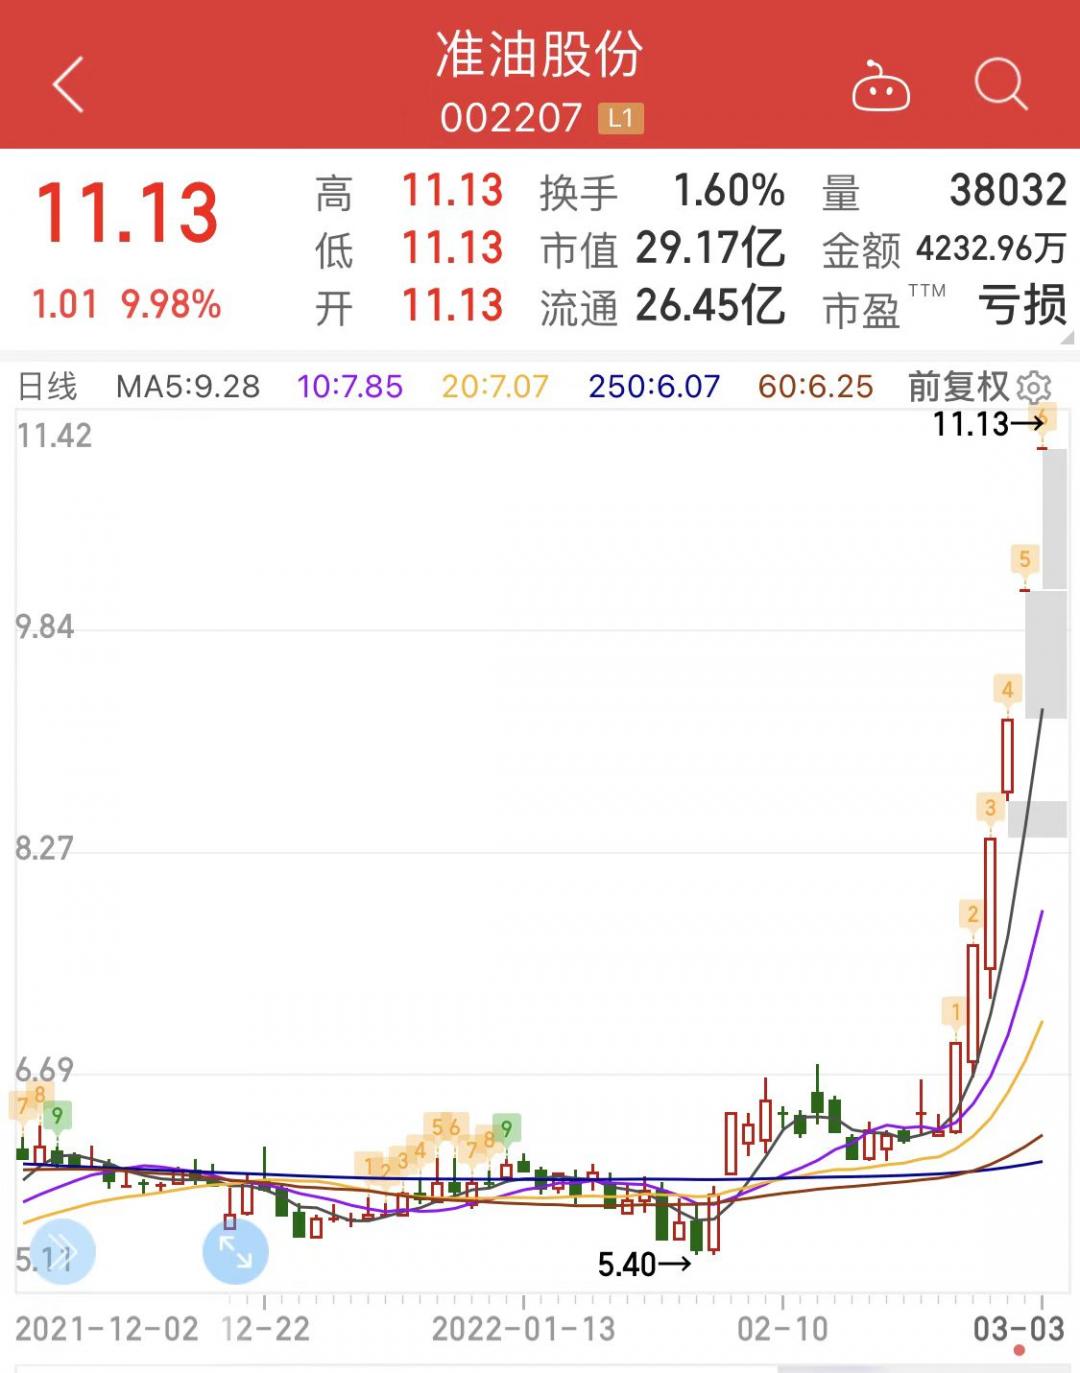The width and height of the screenshot is (1080, 1373).
Task: Tap the 2022-01-13 date axis label
Action: click(x=523, y=1329)
